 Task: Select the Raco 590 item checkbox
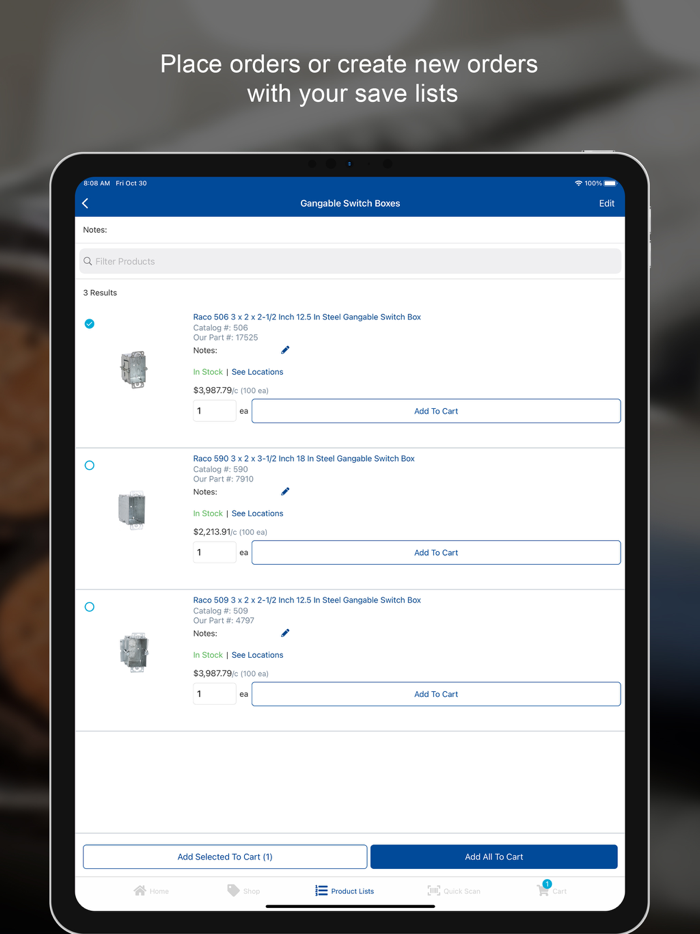point(89,465)
